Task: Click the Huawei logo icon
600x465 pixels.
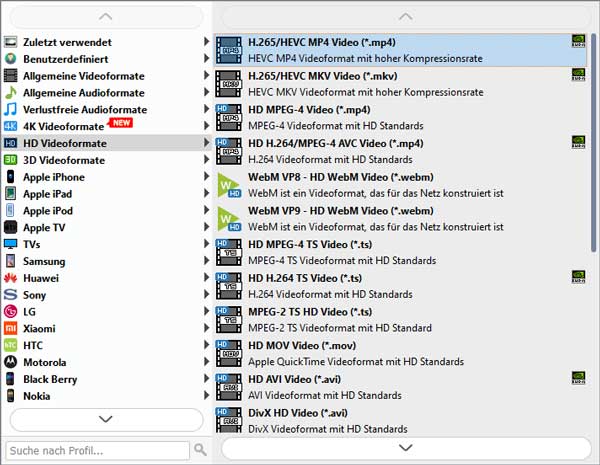Action: tap(10, 277)
